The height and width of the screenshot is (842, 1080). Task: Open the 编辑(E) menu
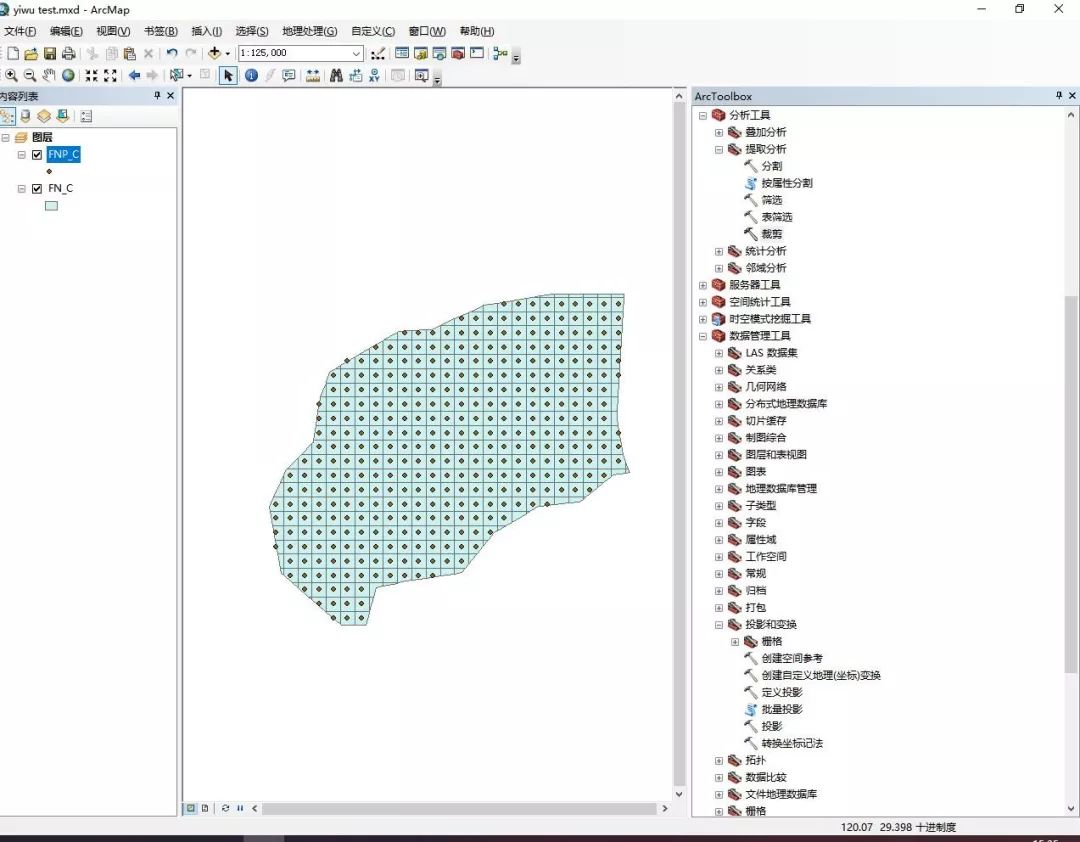[66, 31]
